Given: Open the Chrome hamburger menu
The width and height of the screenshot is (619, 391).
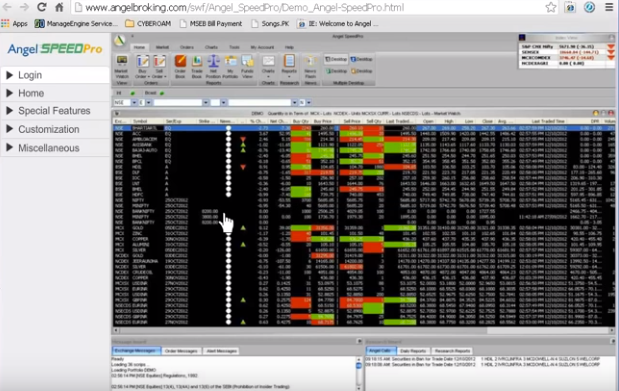Looking at the screenshot, I should pos(609,7).
